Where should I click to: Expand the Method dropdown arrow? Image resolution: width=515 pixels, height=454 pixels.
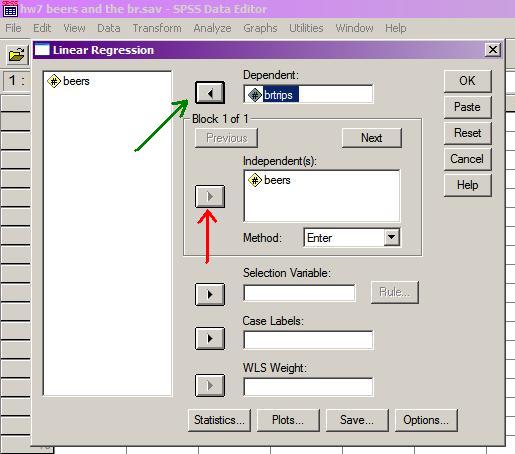pos(392,237)
